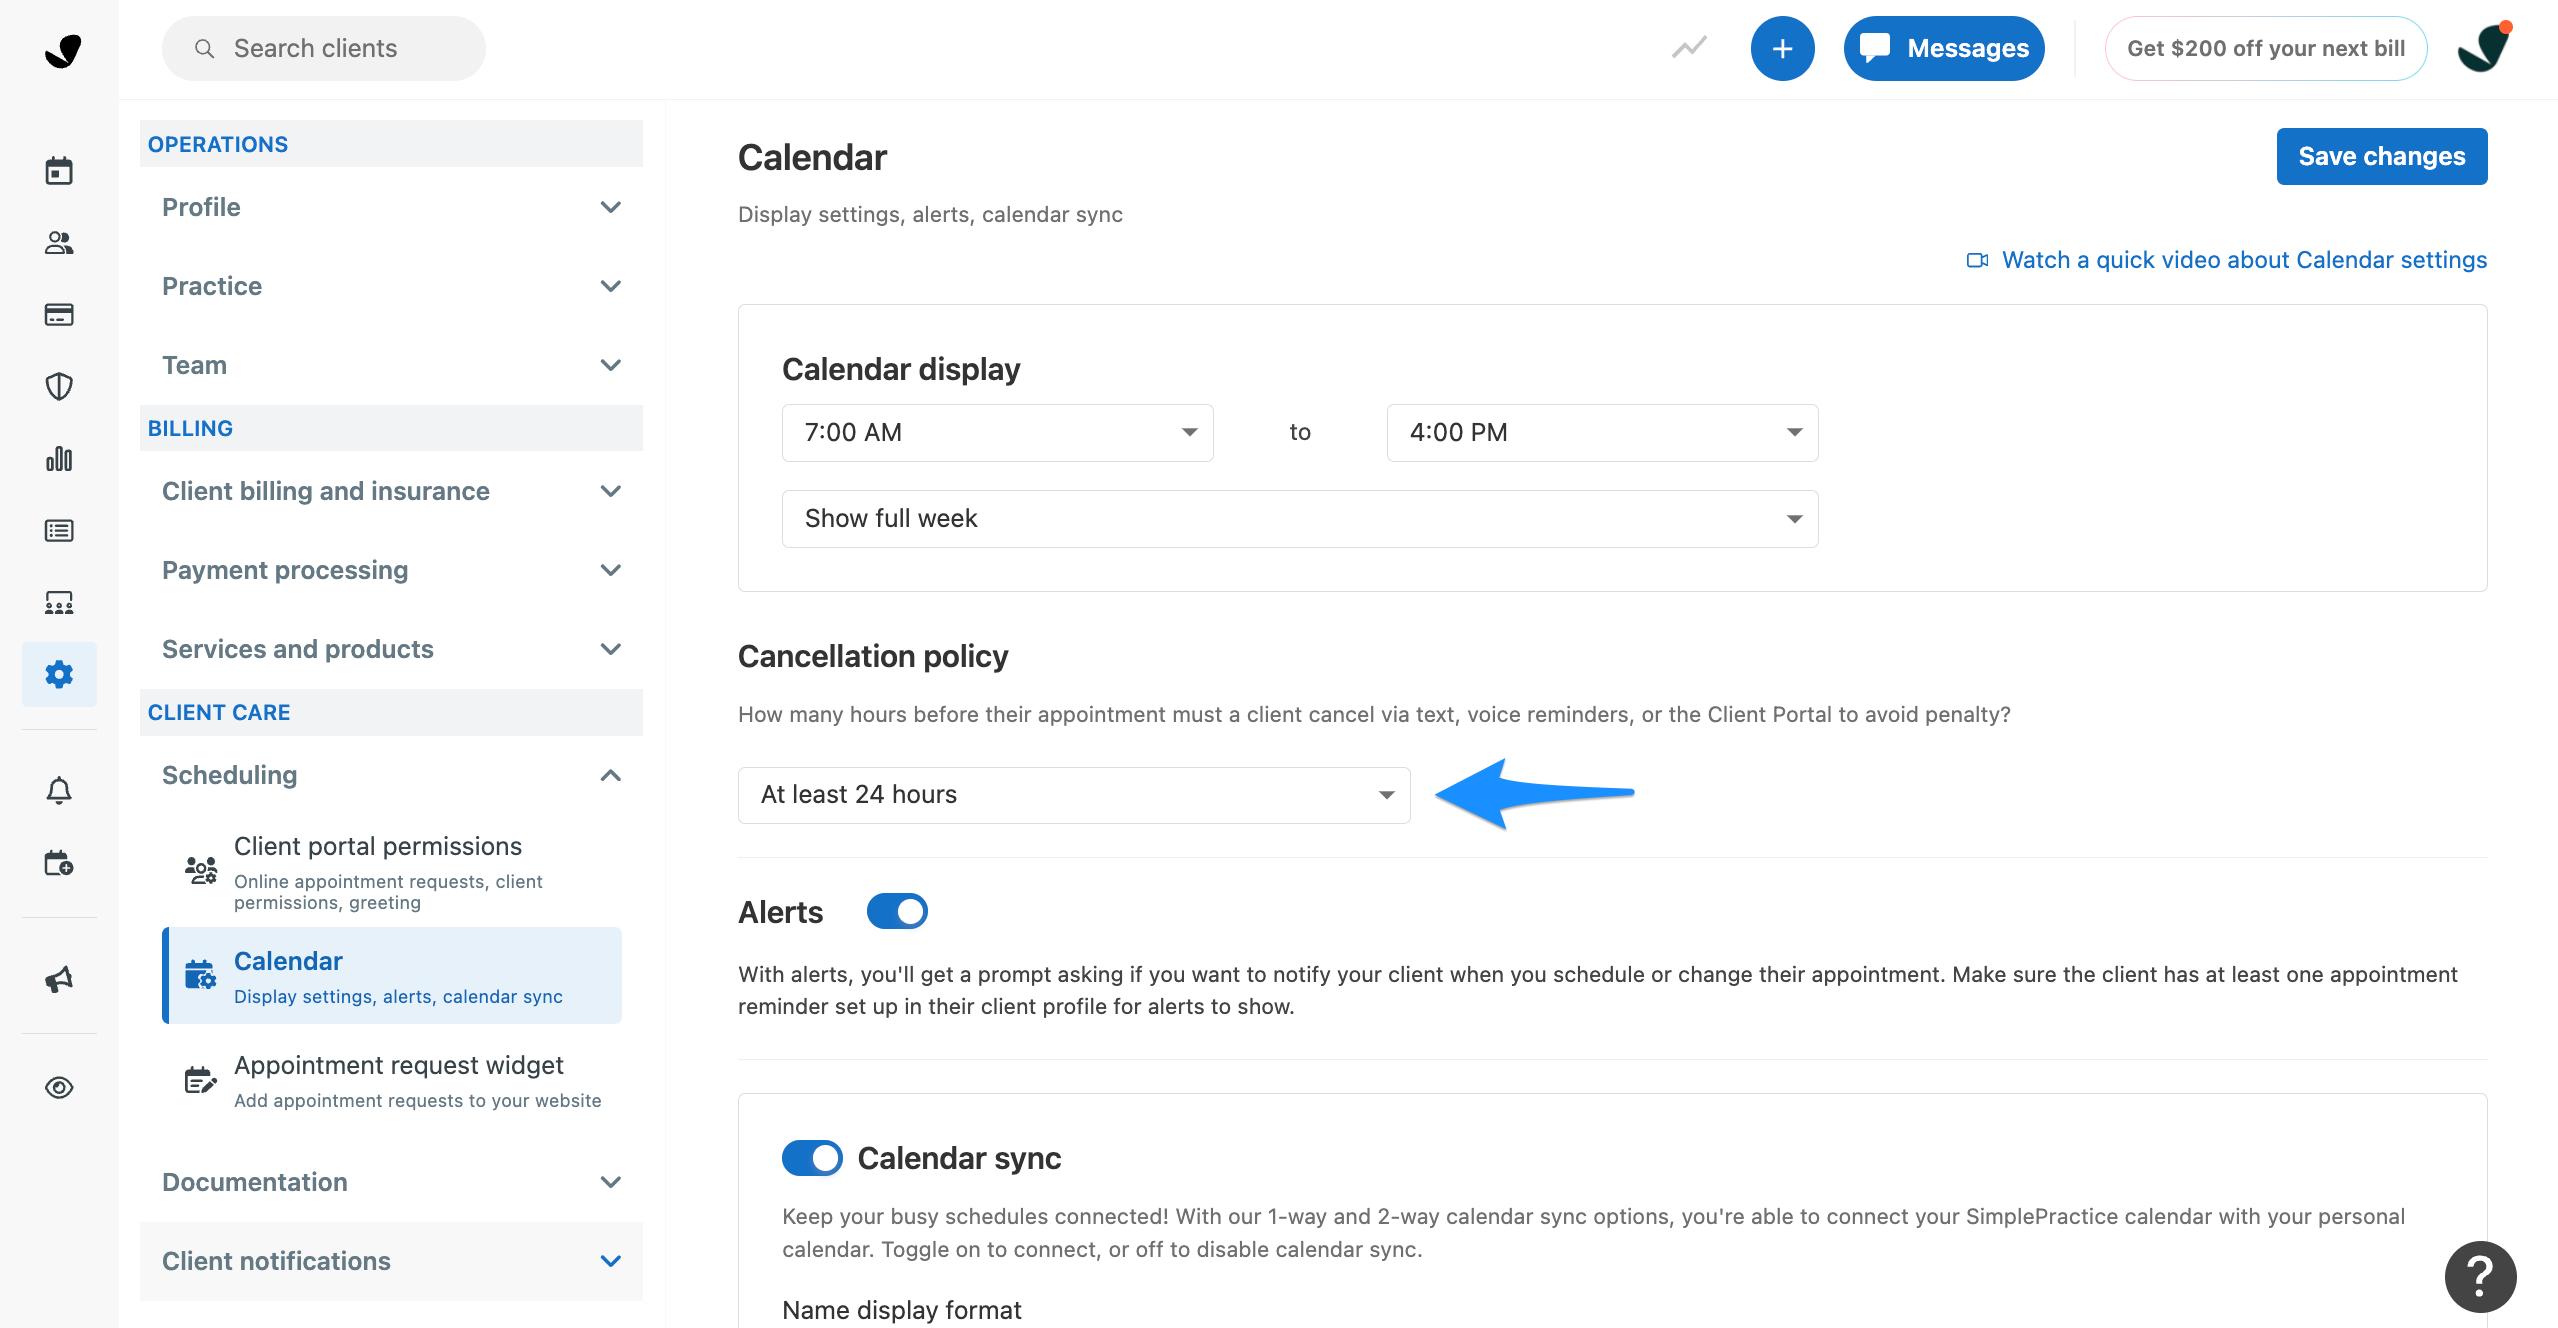Open the Show full week dropdown

pos(1300,519)
